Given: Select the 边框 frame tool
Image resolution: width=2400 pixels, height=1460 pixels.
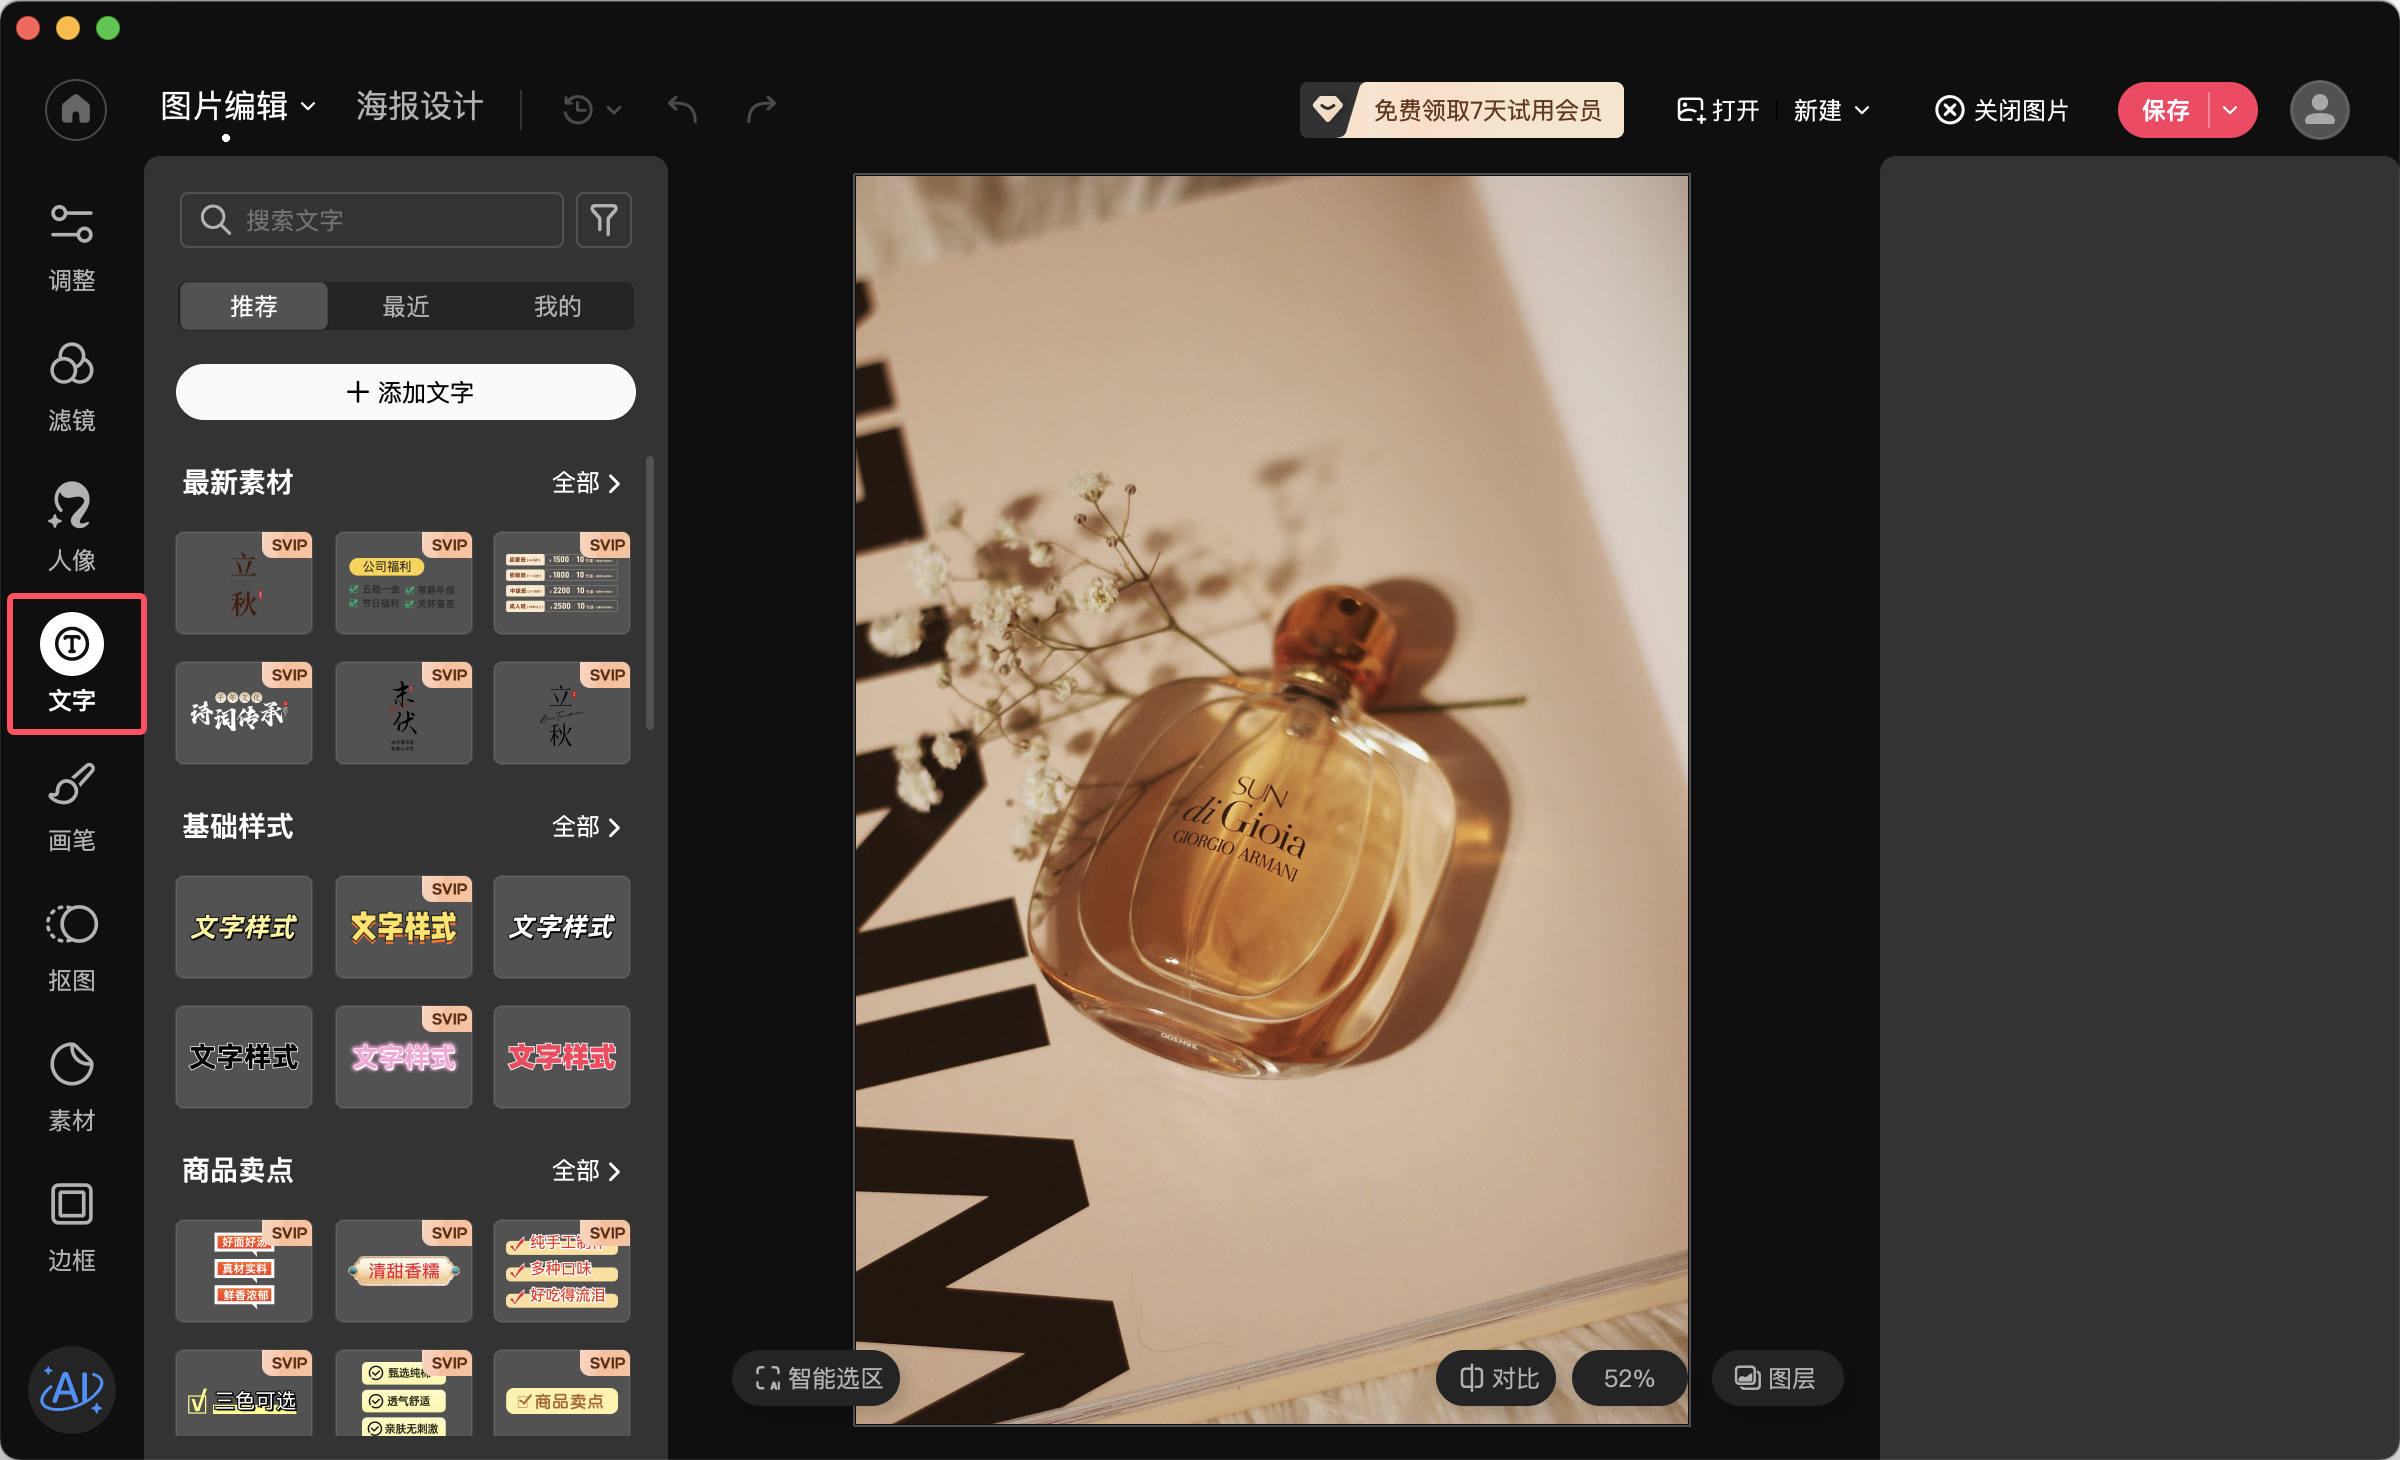Looking at the screenshot, I should tap(72, 1227).
